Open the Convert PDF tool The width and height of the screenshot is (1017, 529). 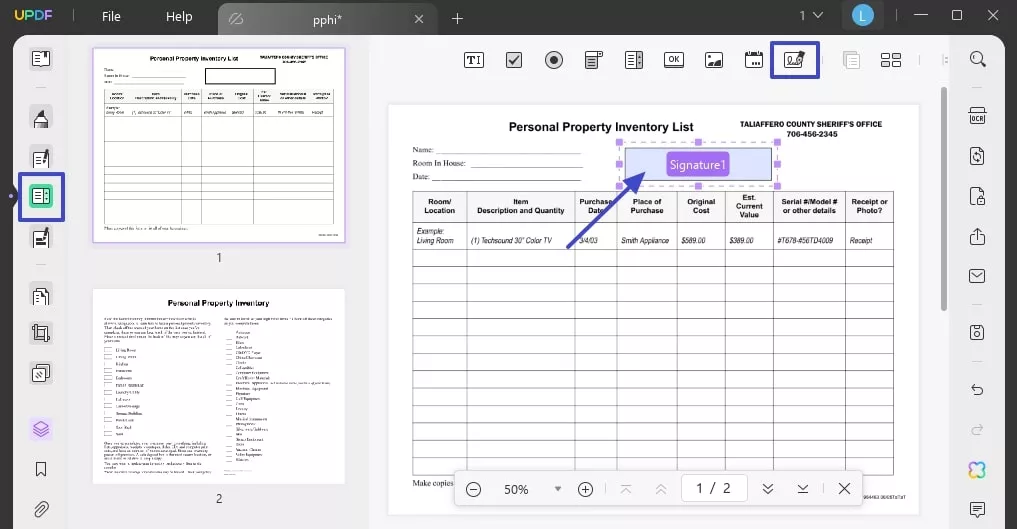[977, 156]
